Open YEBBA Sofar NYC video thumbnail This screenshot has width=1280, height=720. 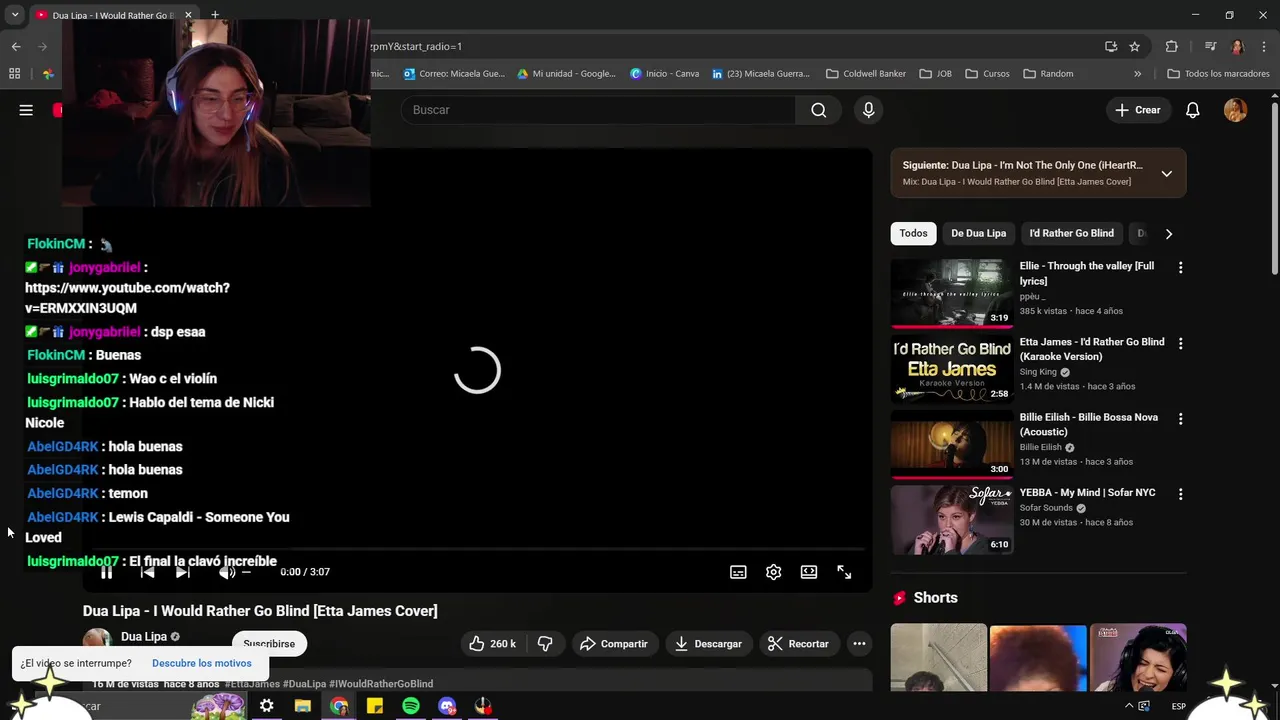pyautogui.click(x=951, y=520)
